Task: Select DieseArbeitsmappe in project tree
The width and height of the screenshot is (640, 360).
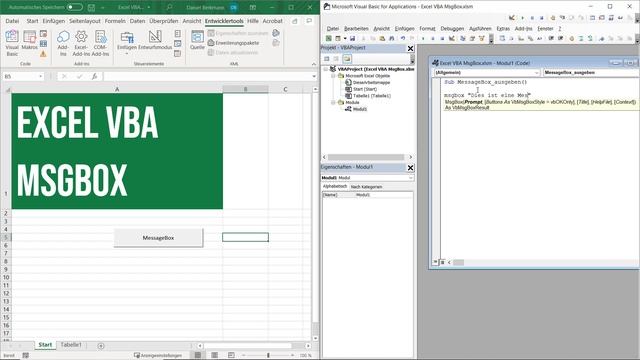Action: (368, 82)
